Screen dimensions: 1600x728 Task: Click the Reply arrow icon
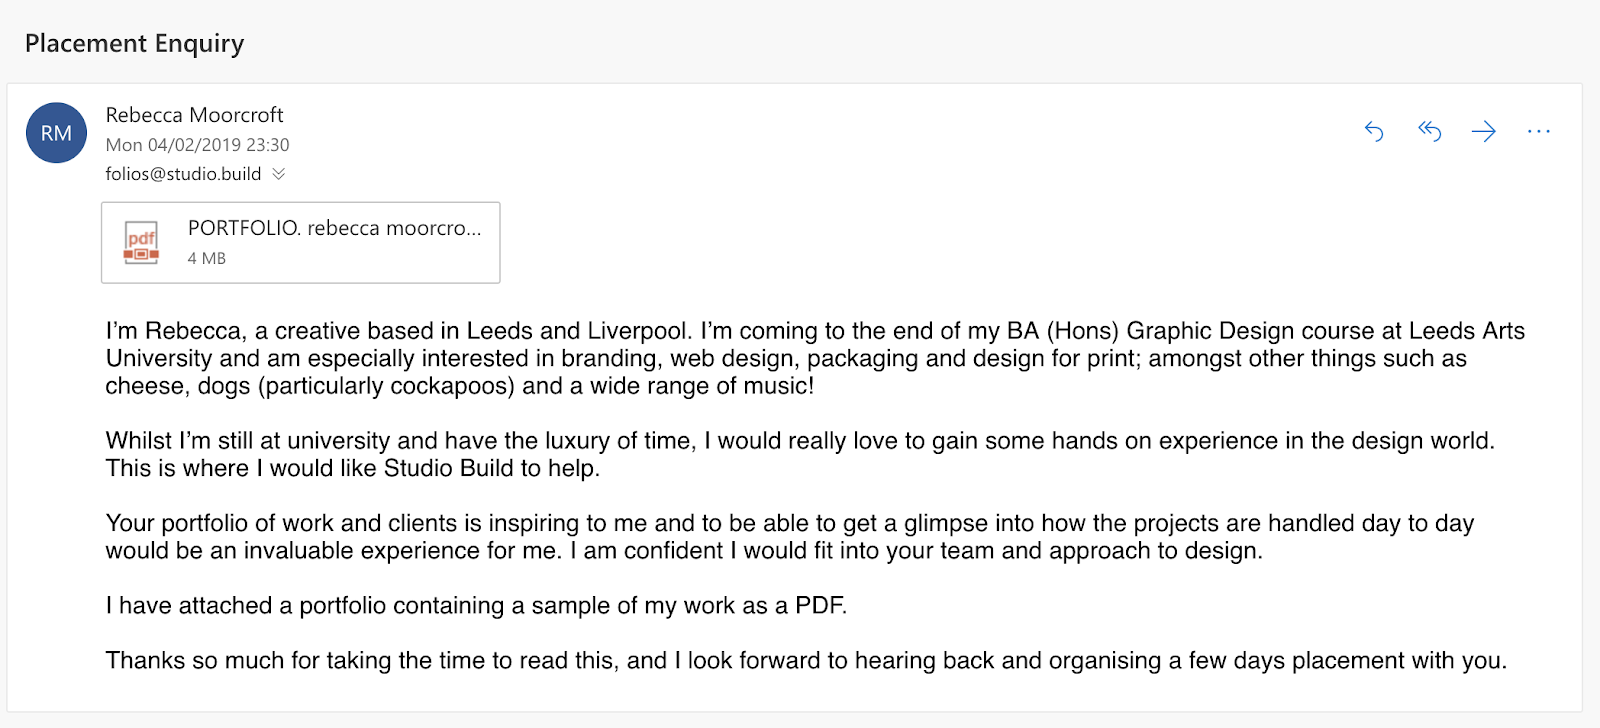pyautogui.click(x=1374, y=131)
